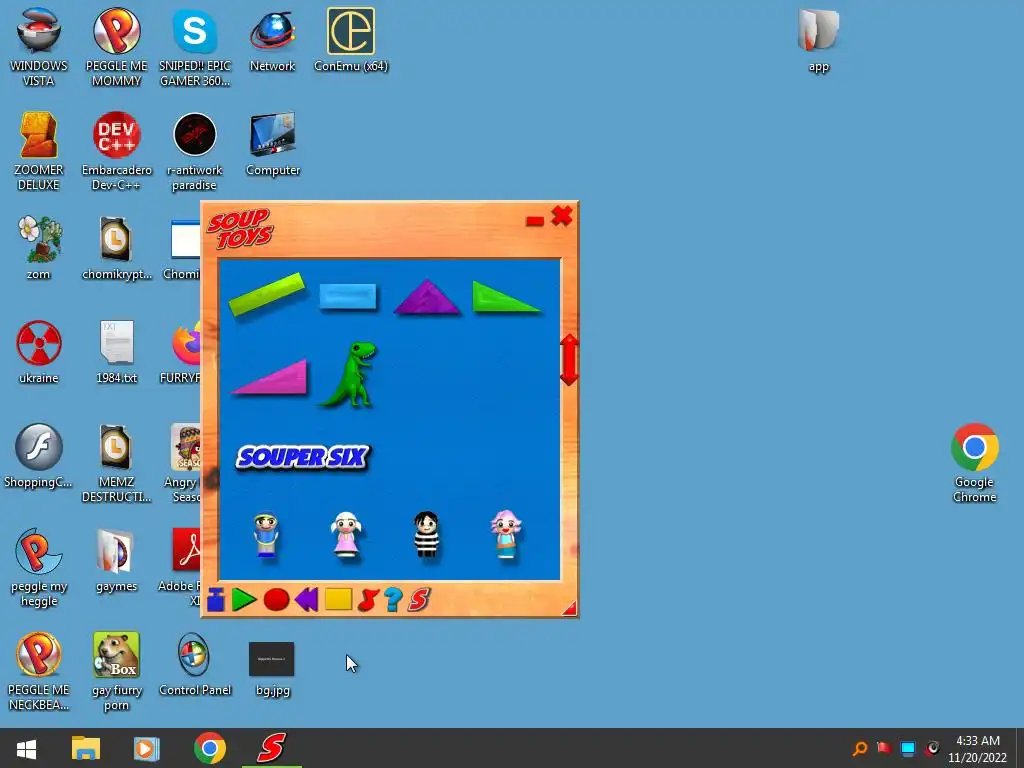Select the lime green plank toy
The image size is (1024, 768).
coord(266,294)
